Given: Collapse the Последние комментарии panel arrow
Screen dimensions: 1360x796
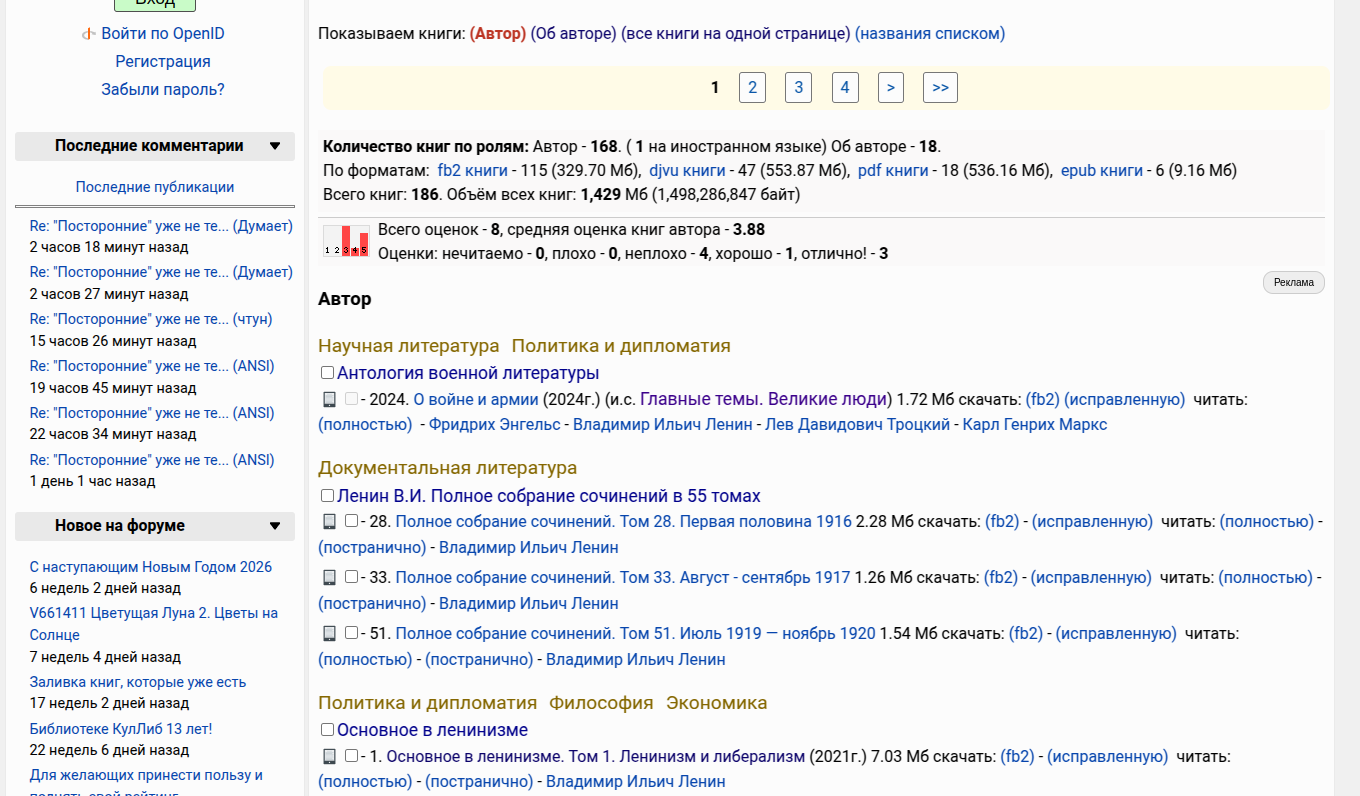Looking at the screenshot, I should 275,146.
